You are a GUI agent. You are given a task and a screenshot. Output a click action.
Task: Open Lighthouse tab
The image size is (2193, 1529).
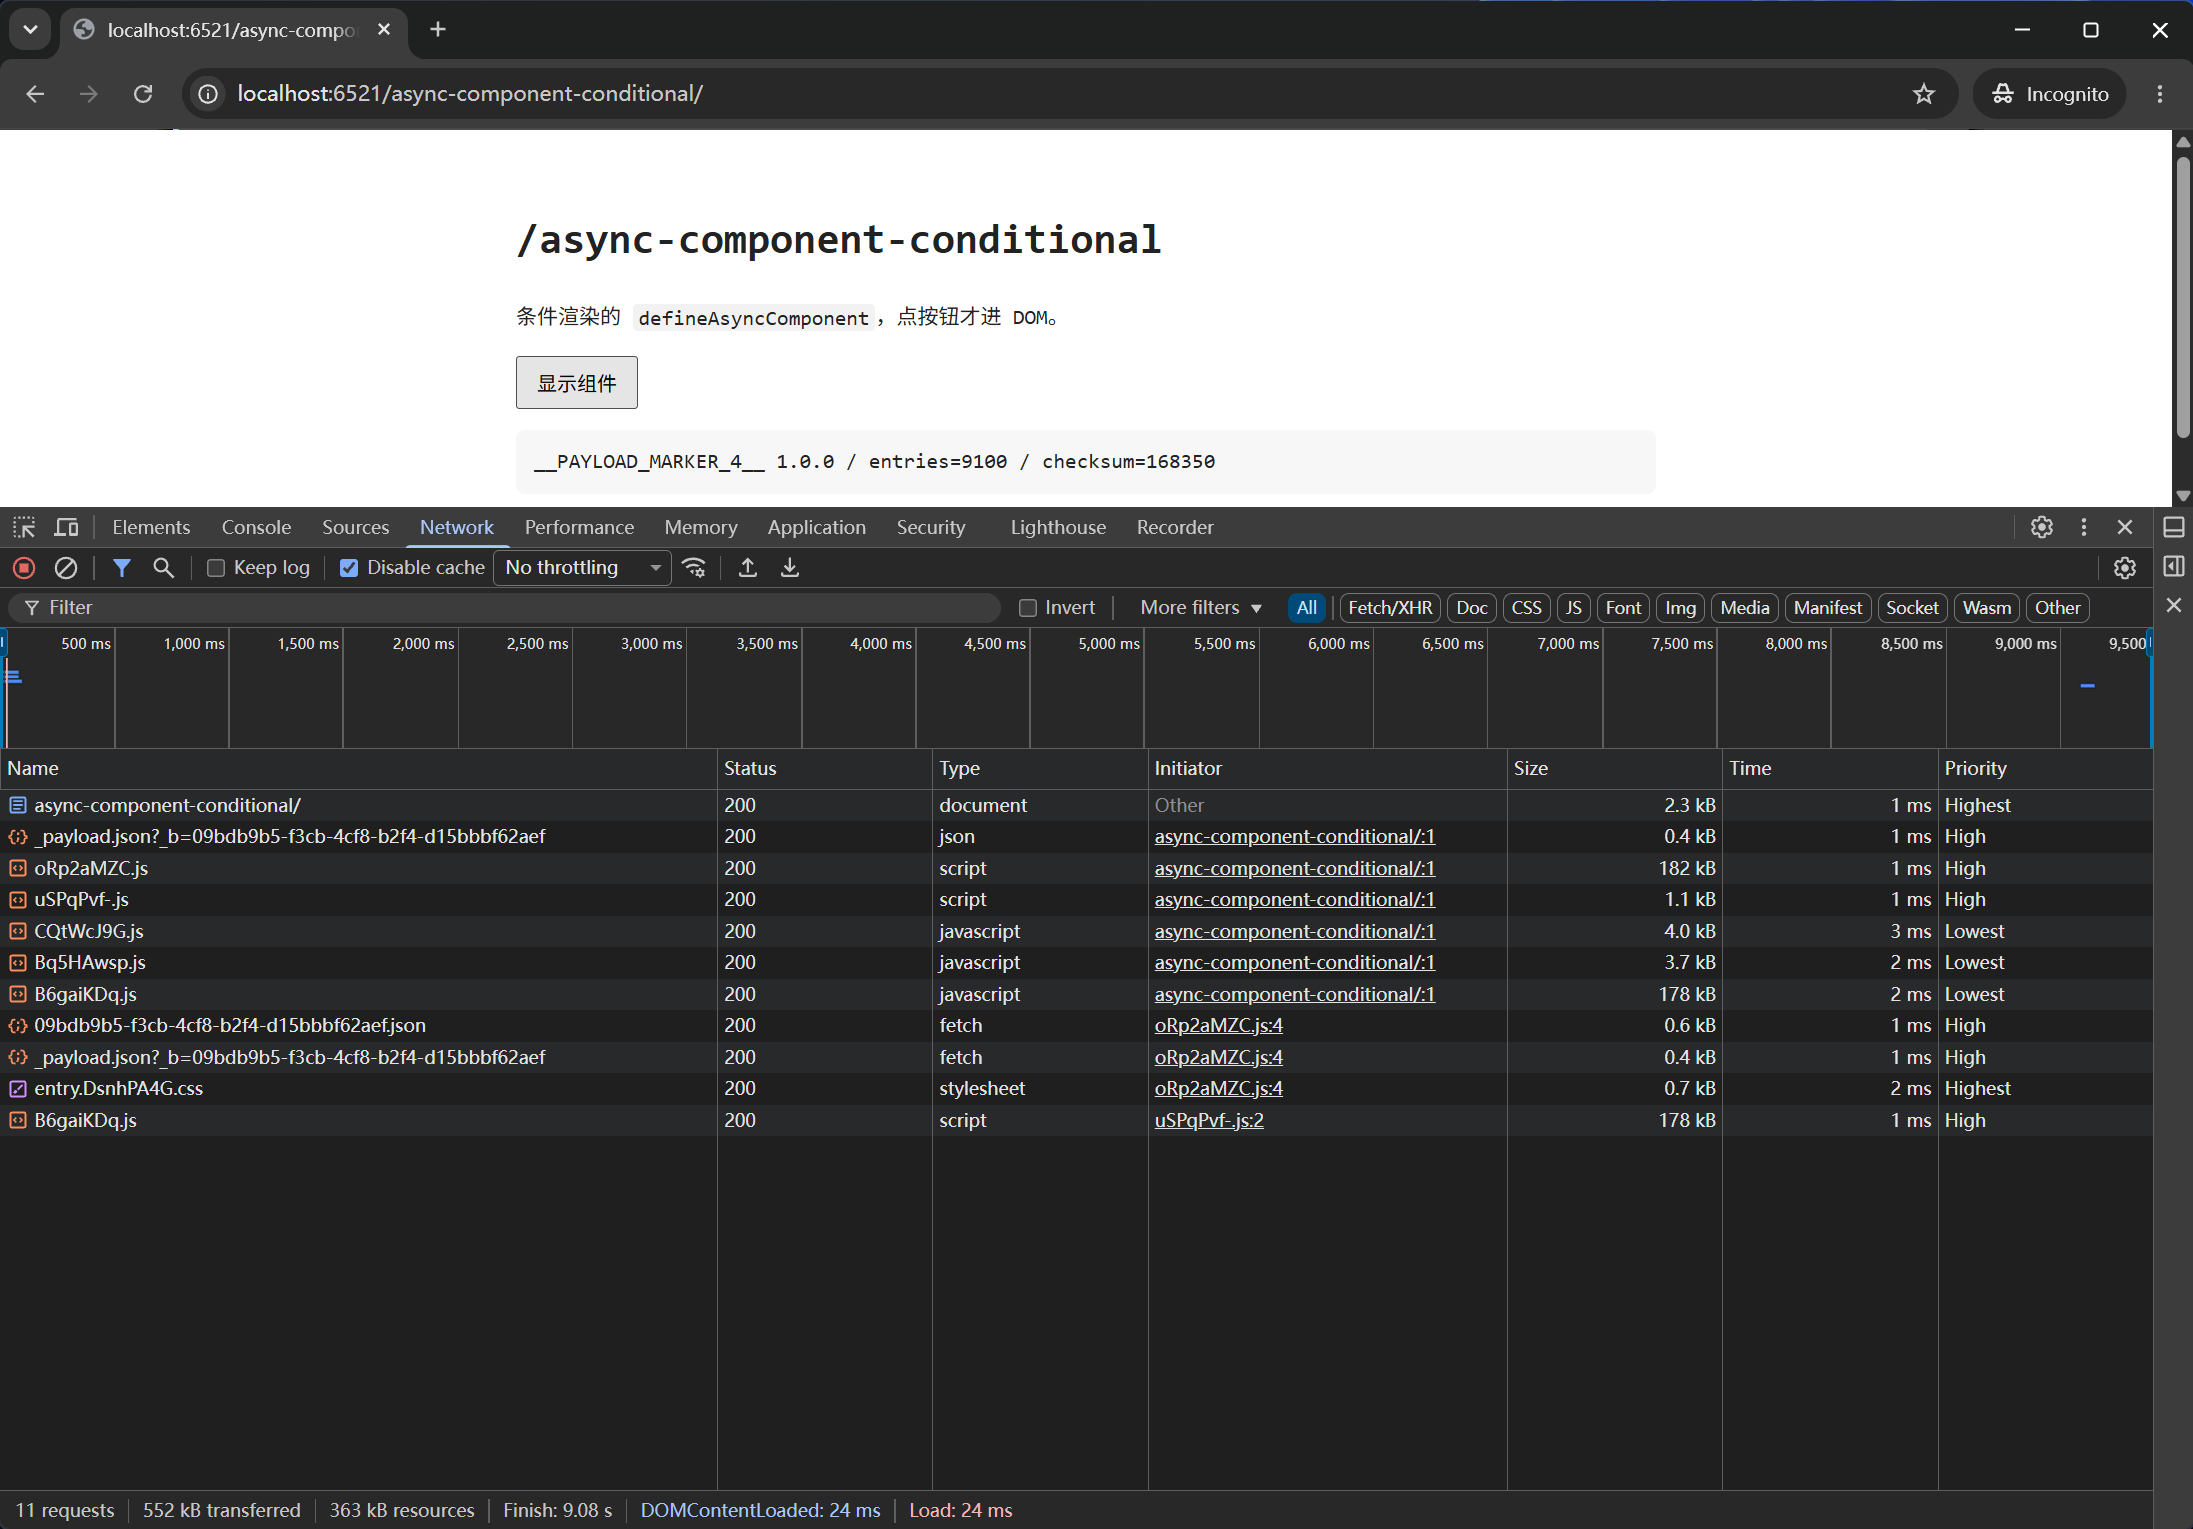[1058, 527]
